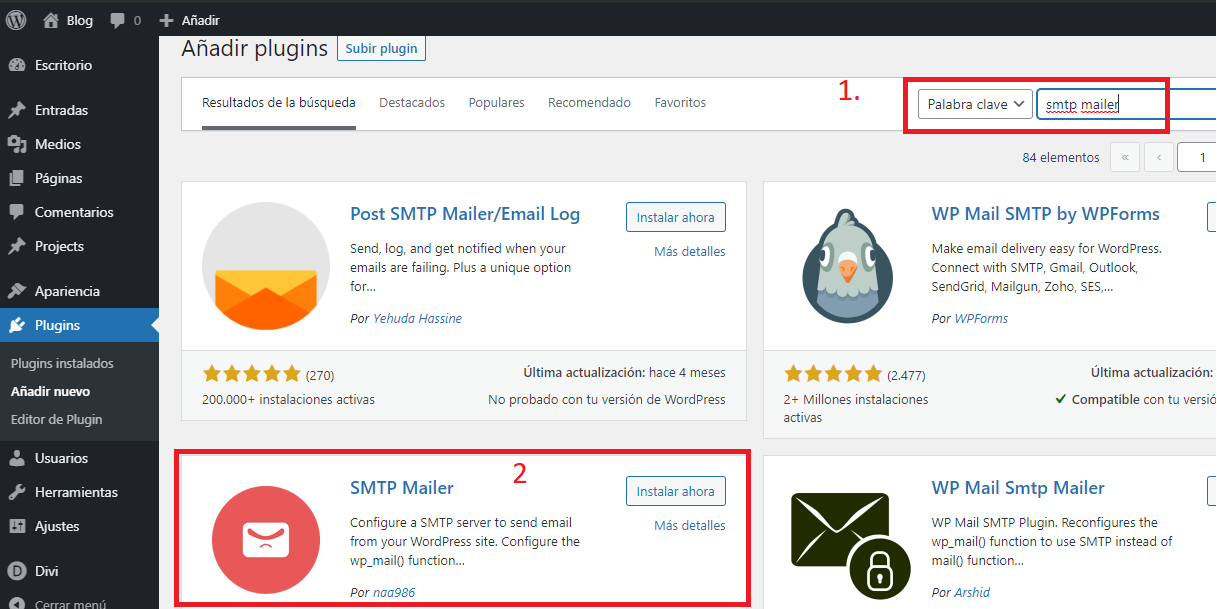This screenshot has width=1217, height=609.
Task: Click the Apariencia brush icon
Action: click(x=17, y=291)
